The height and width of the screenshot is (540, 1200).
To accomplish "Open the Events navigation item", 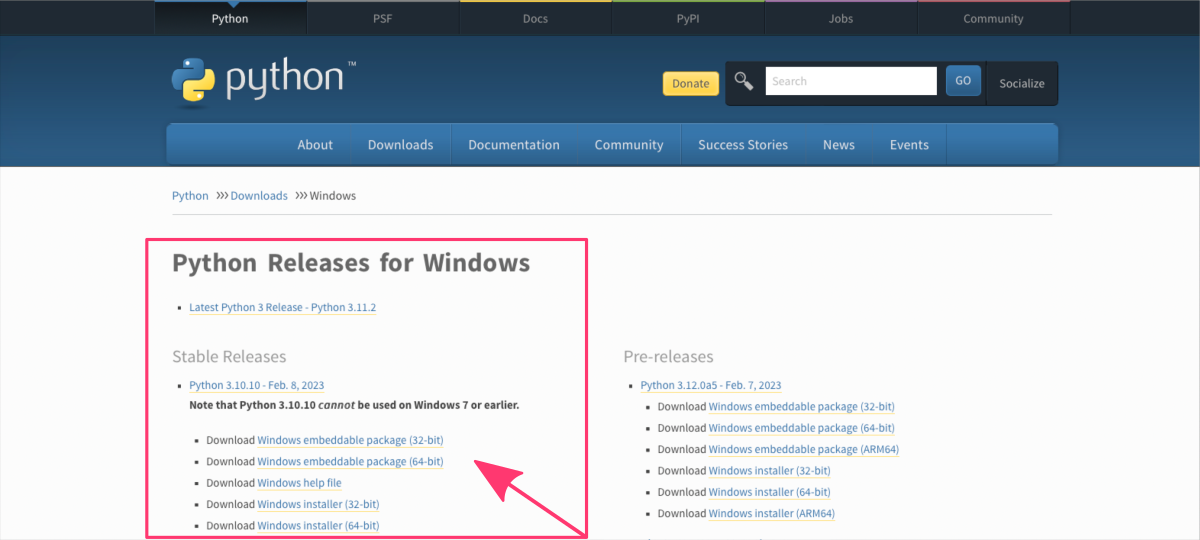I will coord(909,145).
